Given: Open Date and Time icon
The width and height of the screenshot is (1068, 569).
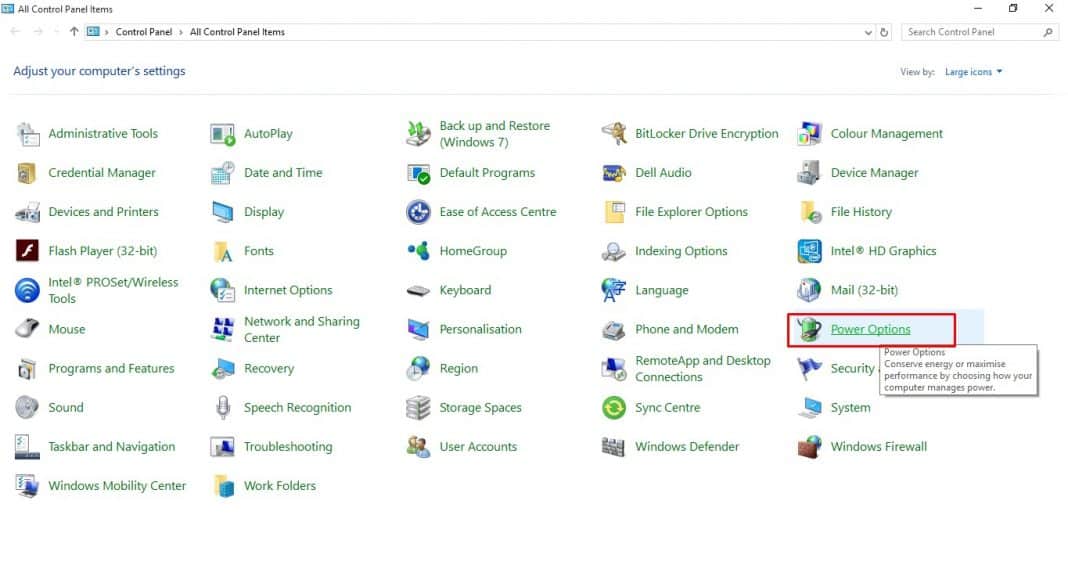Looking at the screenshot, I should [223, 173].
